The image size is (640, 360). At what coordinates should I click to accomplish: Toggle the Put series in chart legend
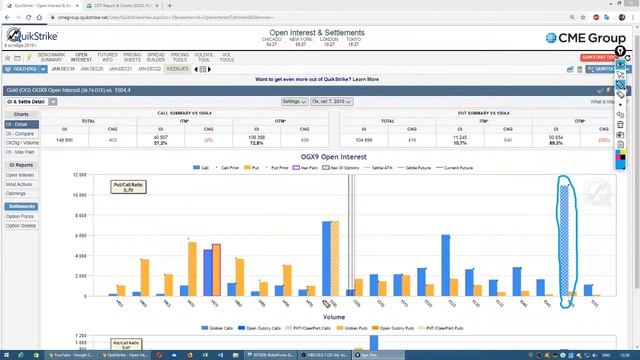(x=251, y=168)
